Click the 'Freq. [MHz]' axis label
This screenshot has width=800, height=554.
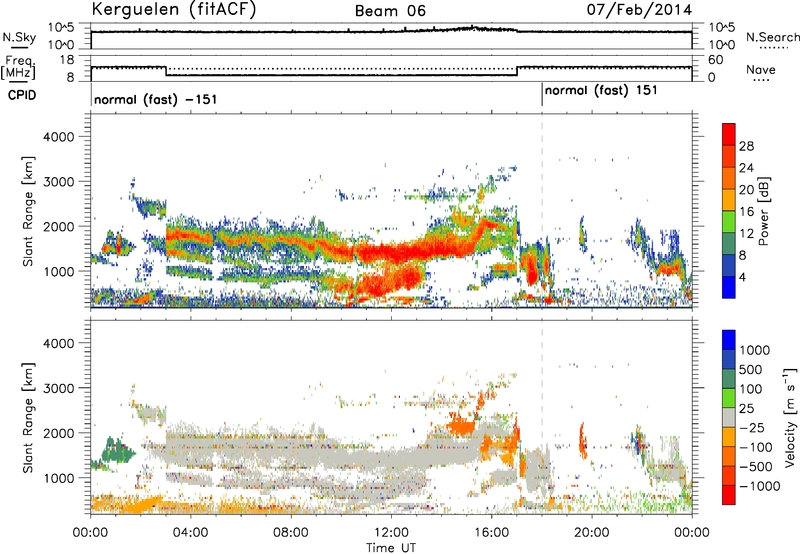18,68
